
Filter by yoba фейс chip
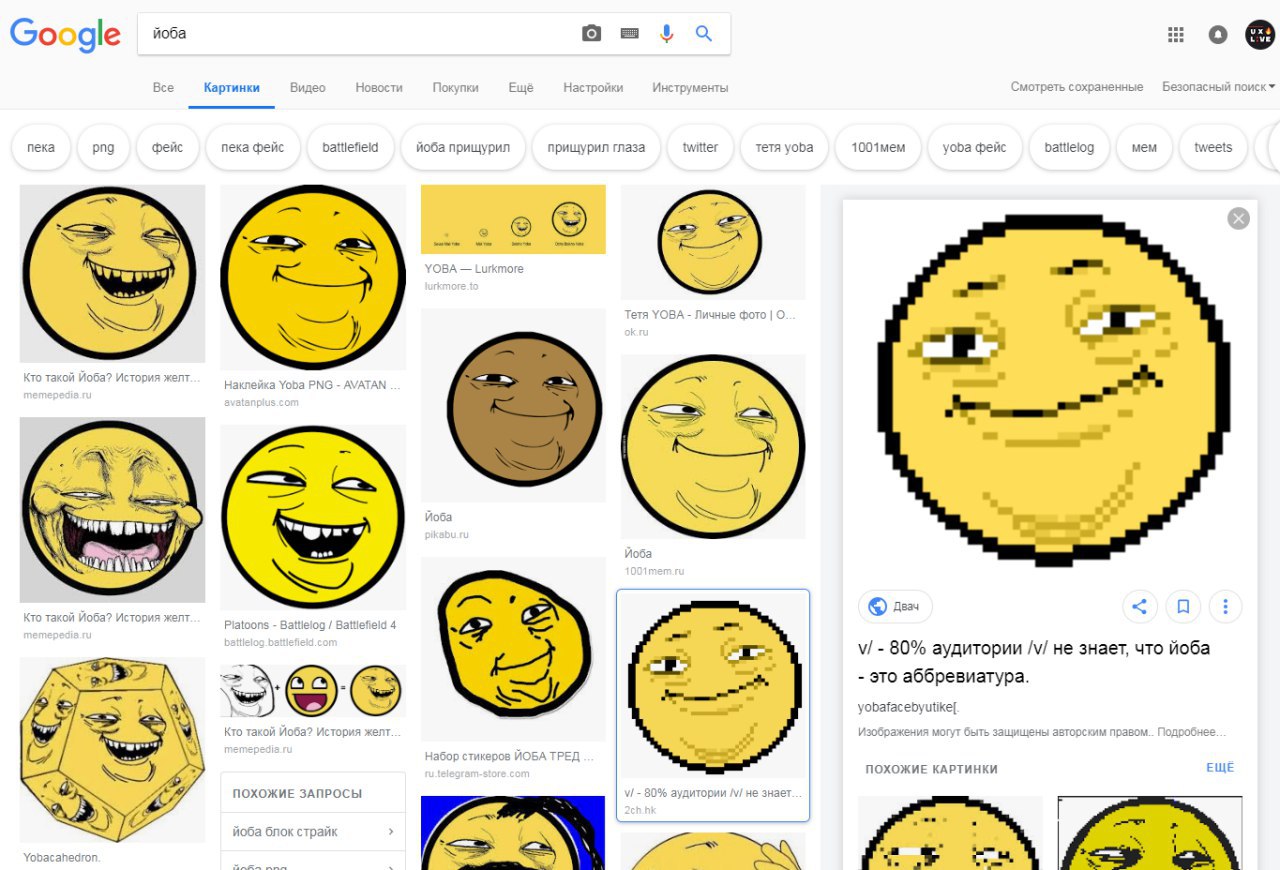click(975, 147)
